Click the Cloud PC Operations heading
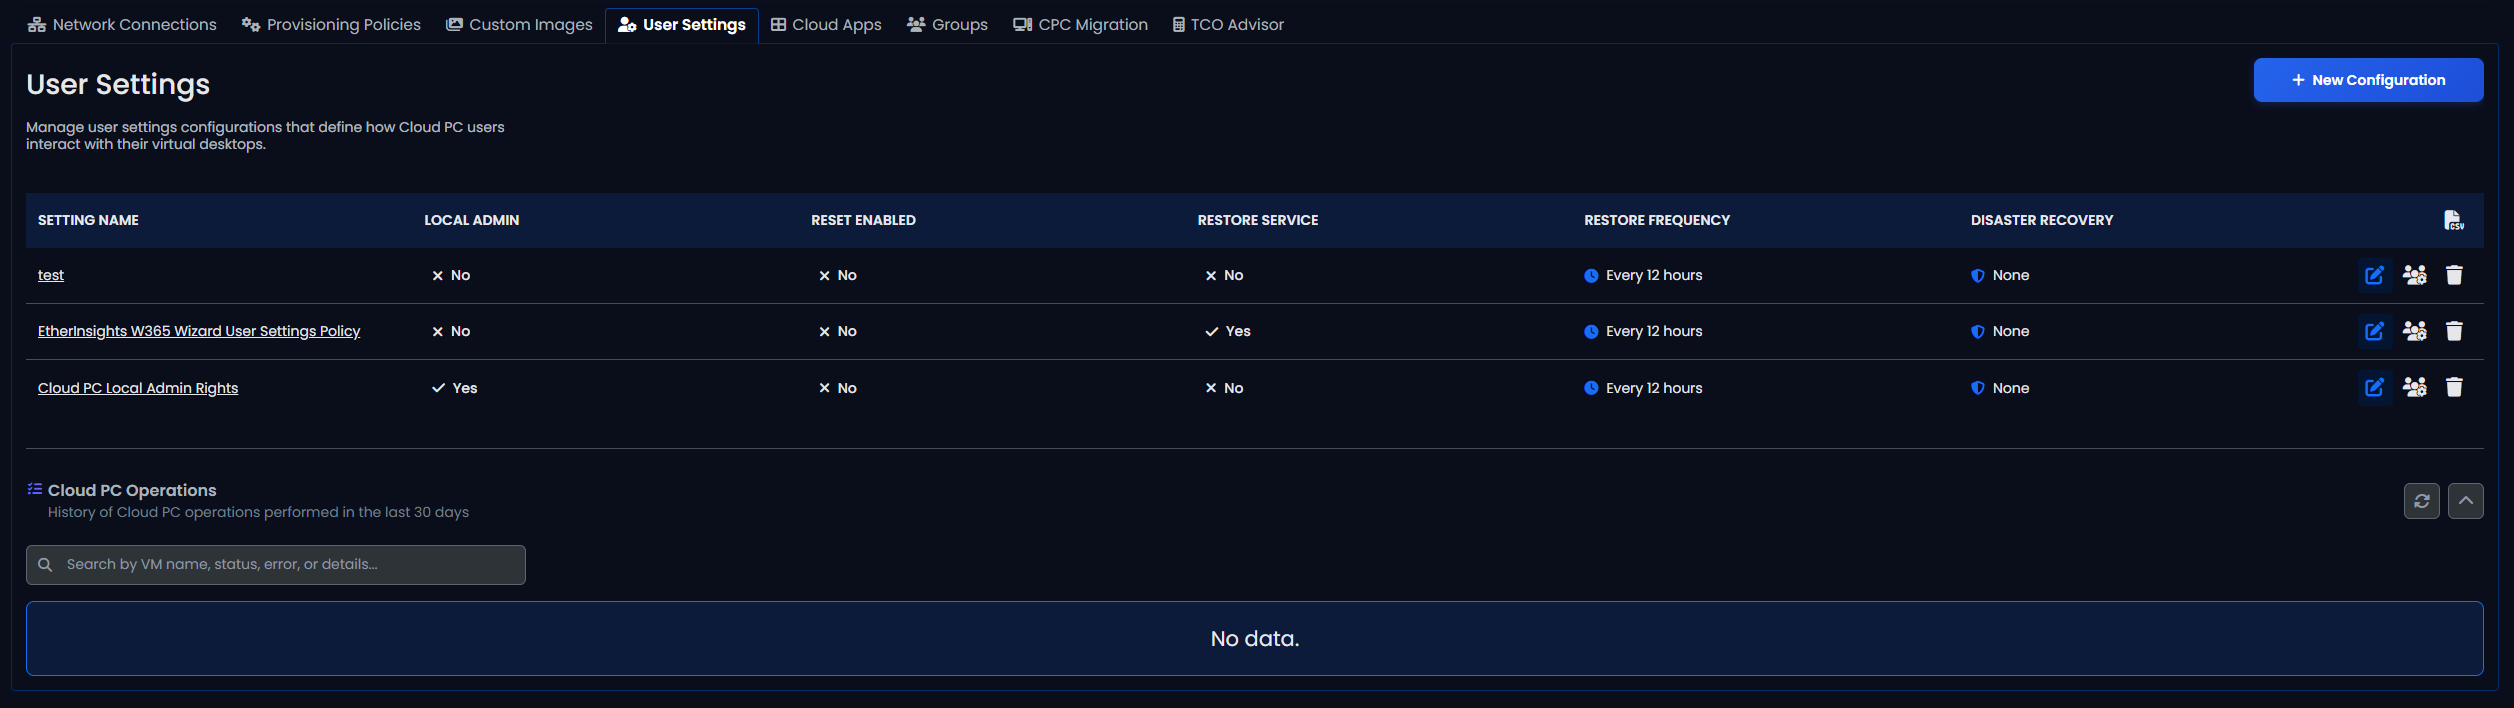Screen dimensions: 2514x708 132,490
